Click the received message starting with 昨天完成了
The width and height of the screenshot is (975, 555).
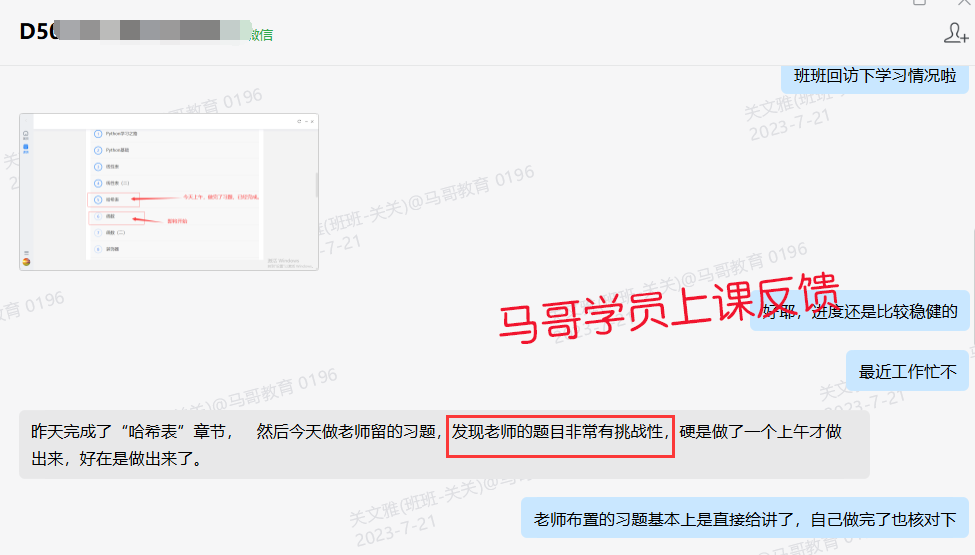click(x=444, y=445)
